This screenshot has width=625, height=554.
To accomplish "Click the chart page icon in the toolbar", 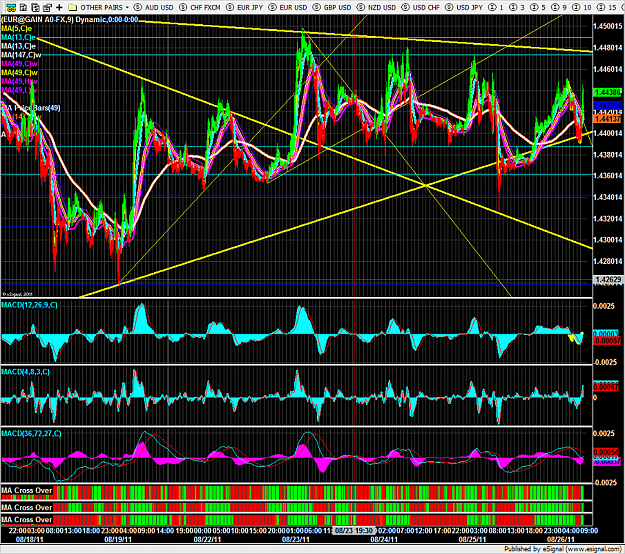I will 23,7.
